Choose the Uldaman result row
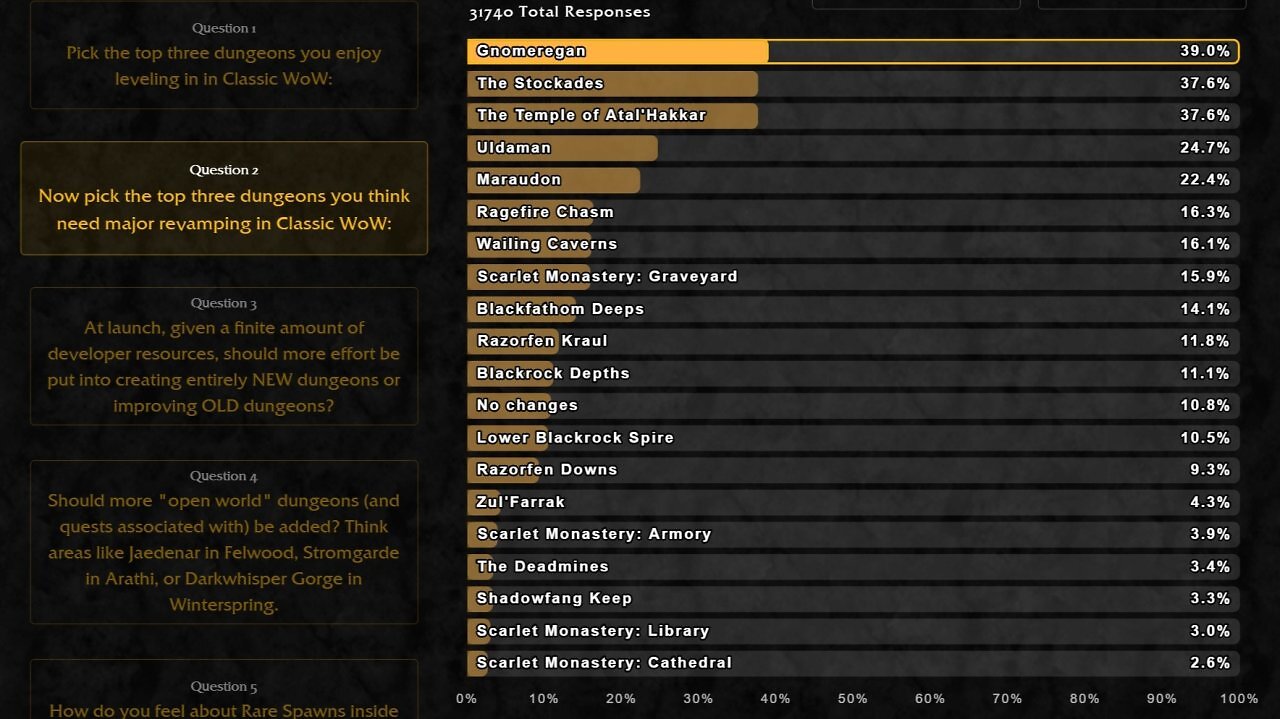 (x=853, y=148)
